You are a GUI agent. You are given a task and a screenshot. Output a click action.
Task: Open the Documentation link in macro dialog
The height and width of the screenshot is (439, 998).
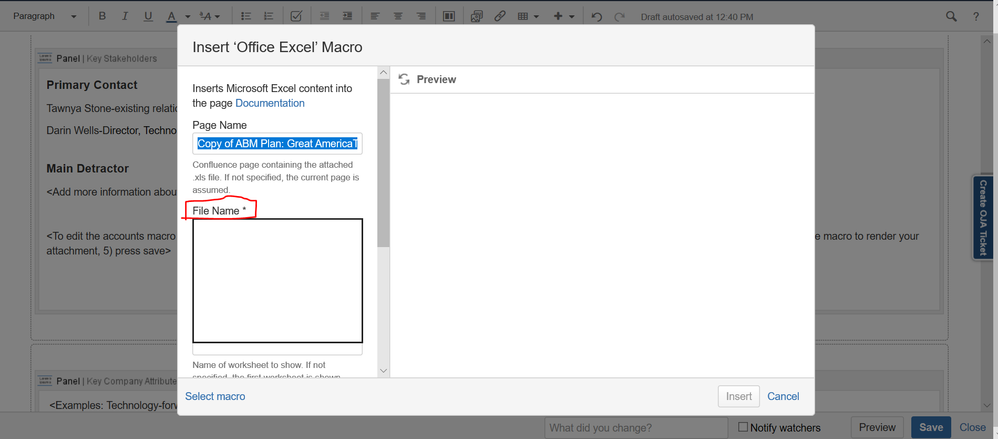(x=270, y=103)
